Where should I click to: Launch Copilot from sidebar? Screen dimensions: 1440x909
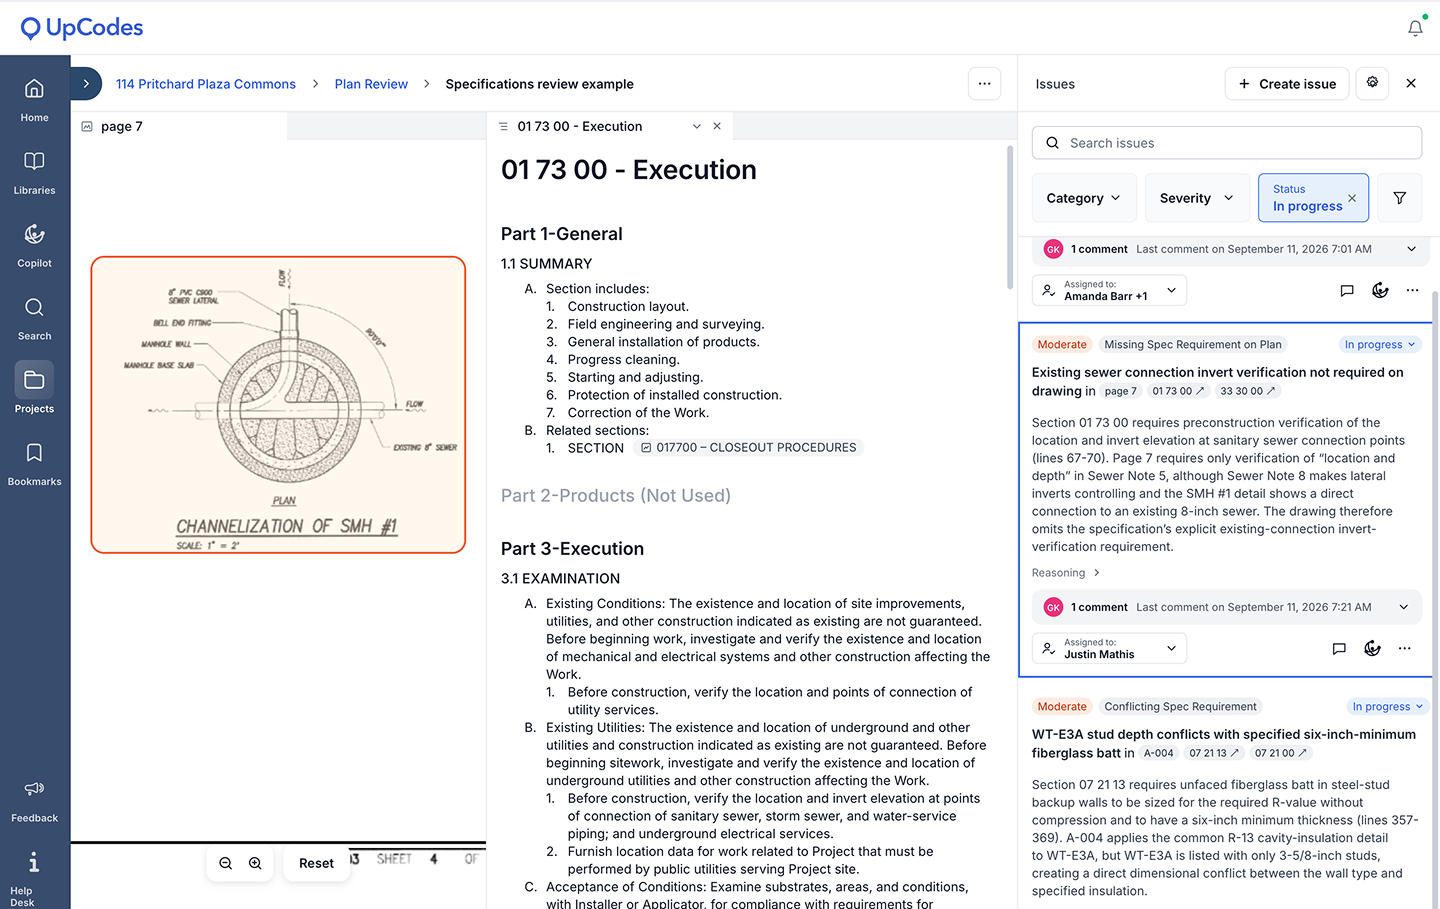point(34,245)
